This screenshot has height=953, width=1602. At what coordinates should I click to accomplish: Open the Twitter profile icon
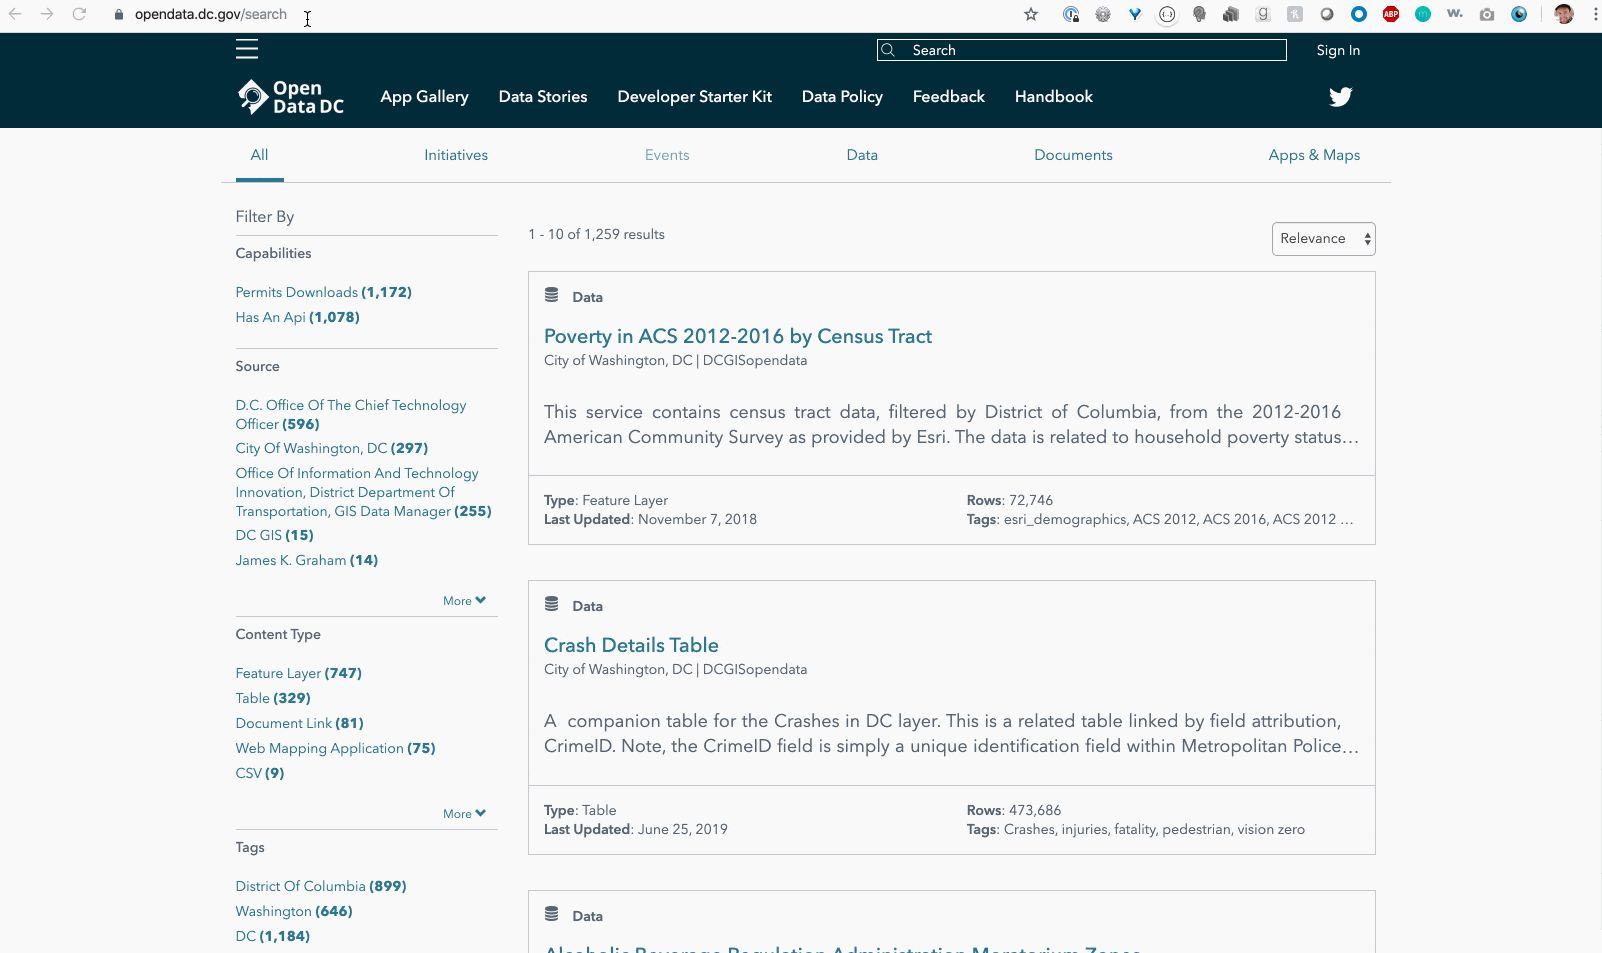(1340, 97)
